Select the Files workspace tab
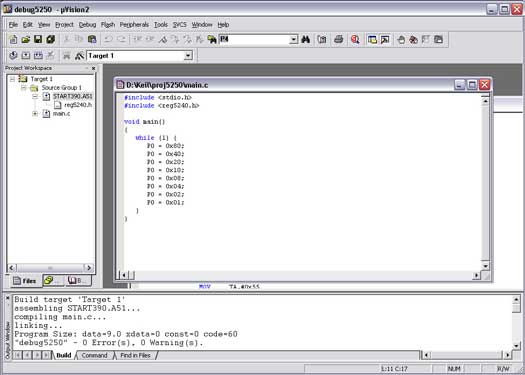This screenshot has height=375, width=525. 25,281
